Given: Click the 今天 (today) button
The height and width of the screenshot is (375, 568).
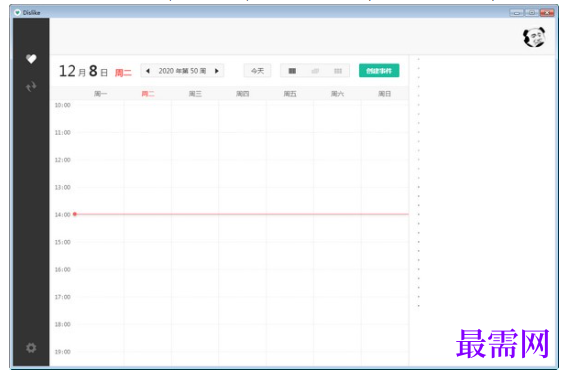Looking at the screenshot, I should tap(257, 71).
